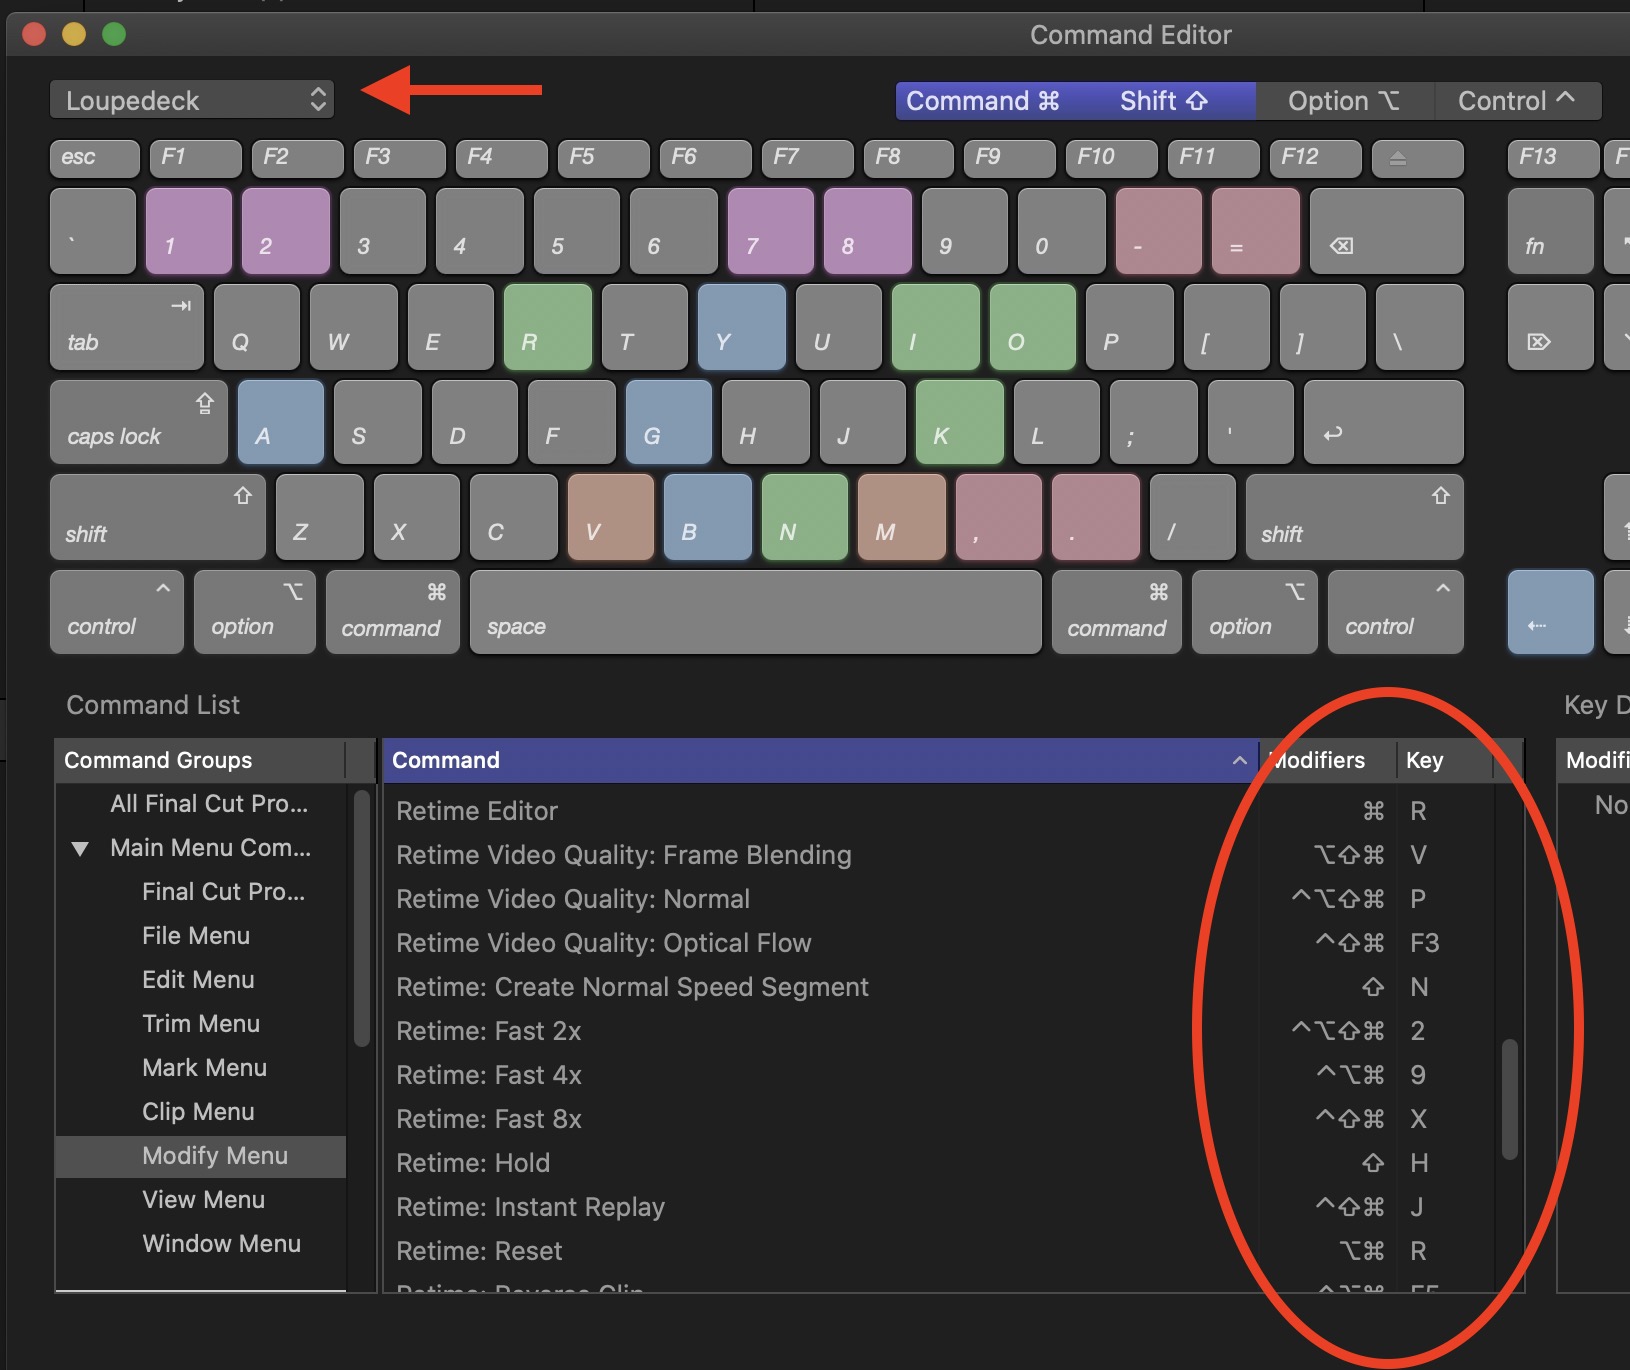This screenshot has height=1370, width=1630.
Task: Toggle the Control modifier button
Action: tap(1517, 101)
